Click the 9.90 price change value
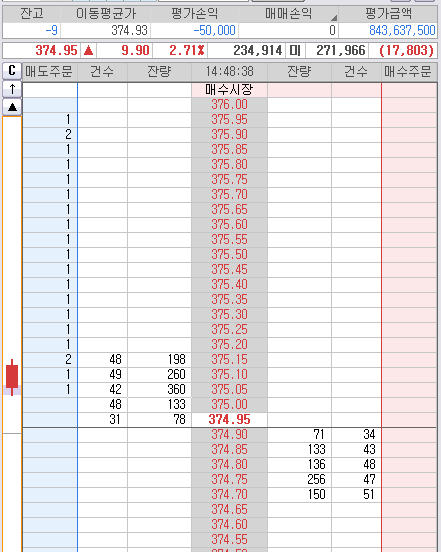 coord(136,50)
